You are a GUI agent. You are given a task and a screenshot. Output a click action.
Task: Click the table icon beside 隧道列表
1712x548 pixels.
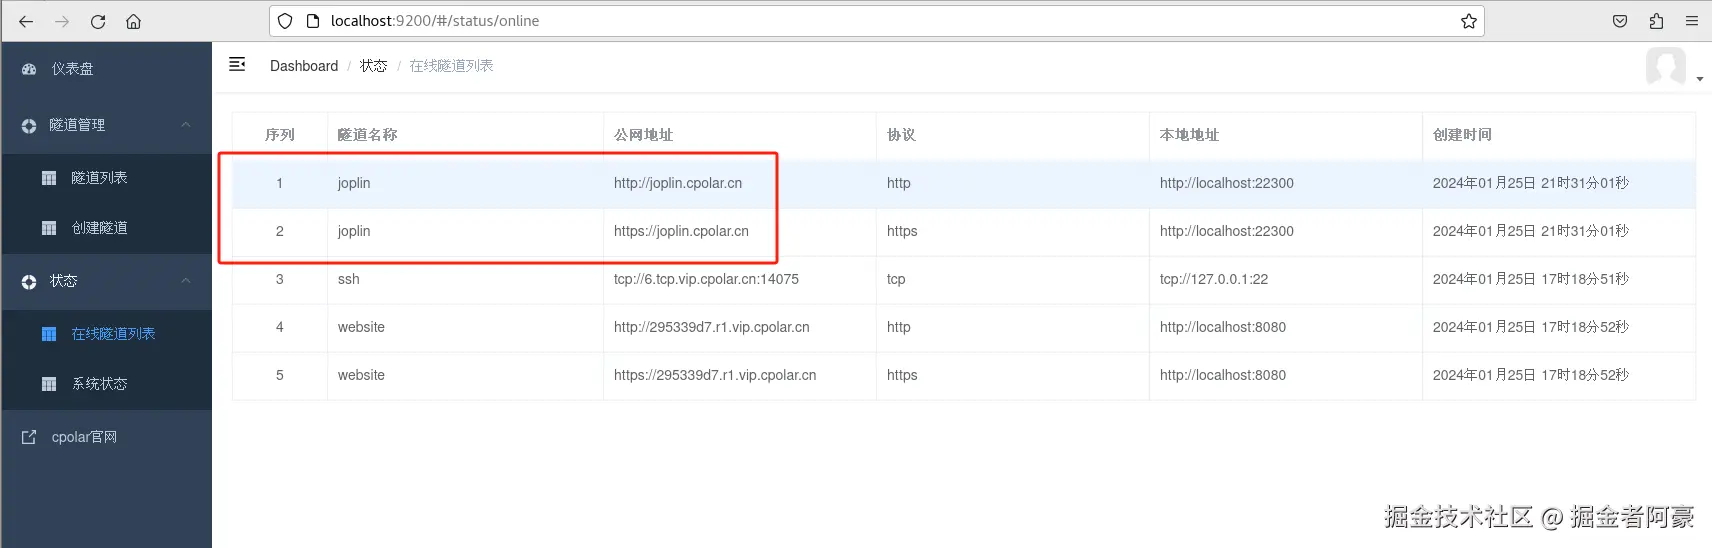point(48,178)
